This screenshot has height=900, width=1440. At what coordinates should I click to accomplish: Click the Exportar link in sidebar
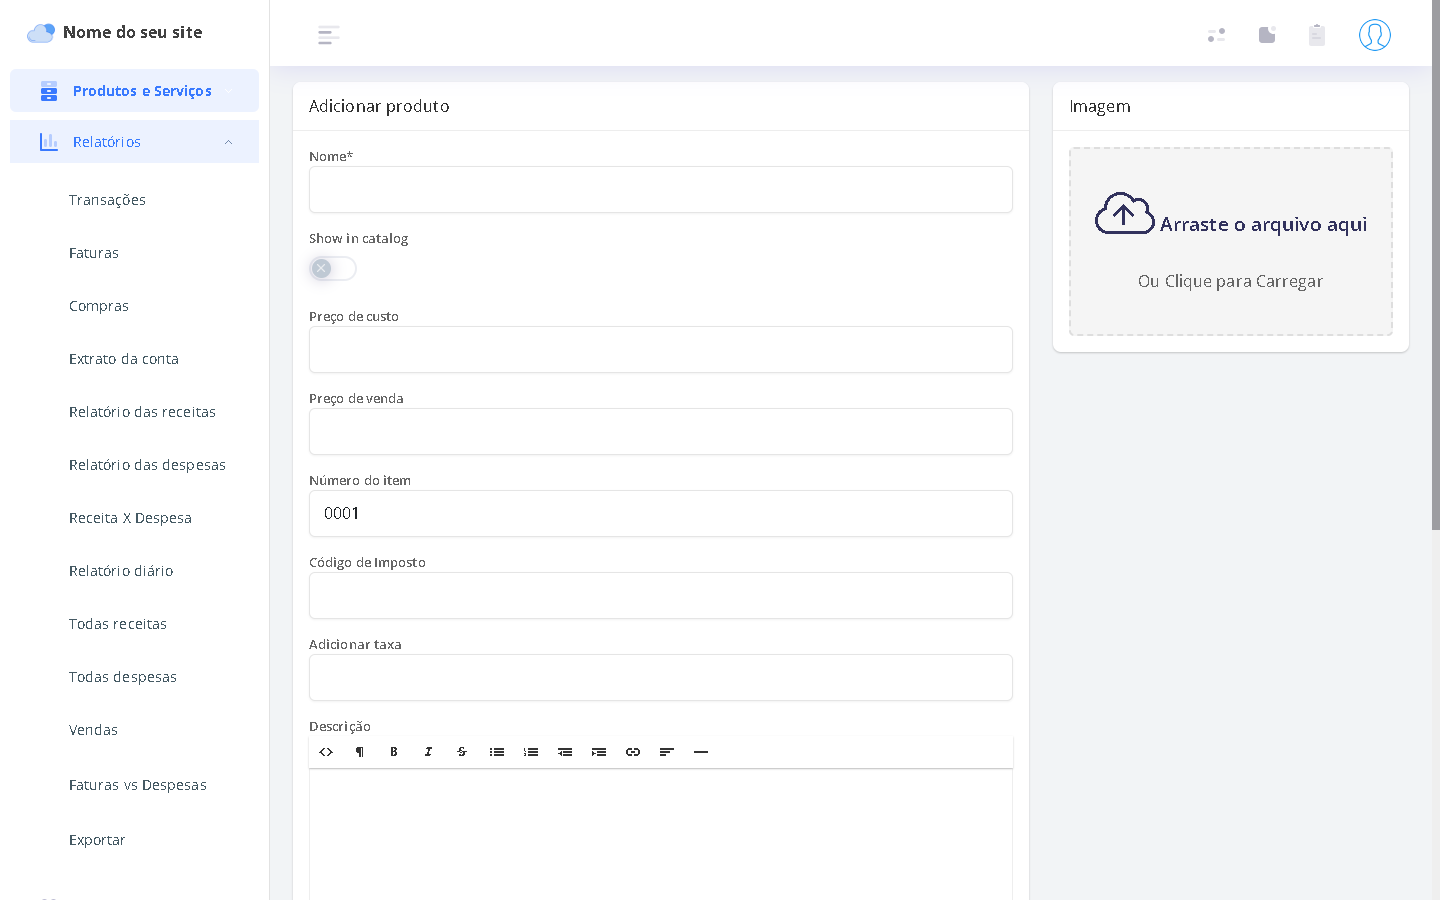click(97, 840)
